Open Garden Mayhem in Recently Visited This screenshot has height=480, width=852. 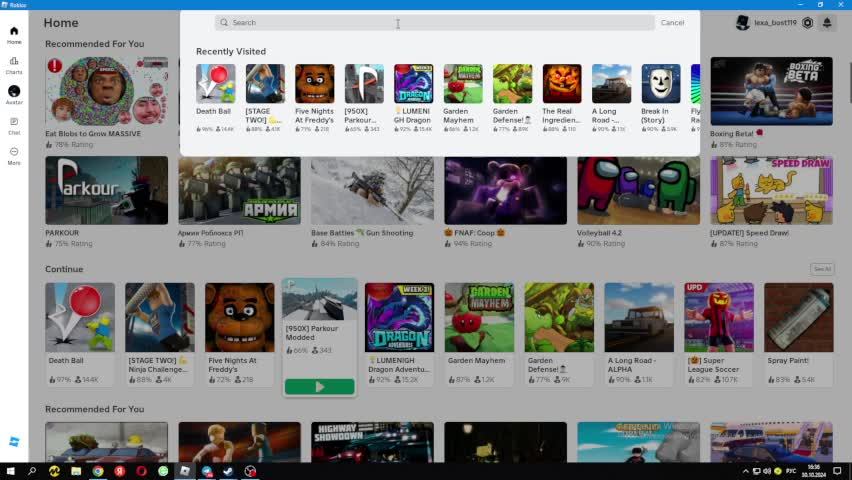(x=463, y=98)
